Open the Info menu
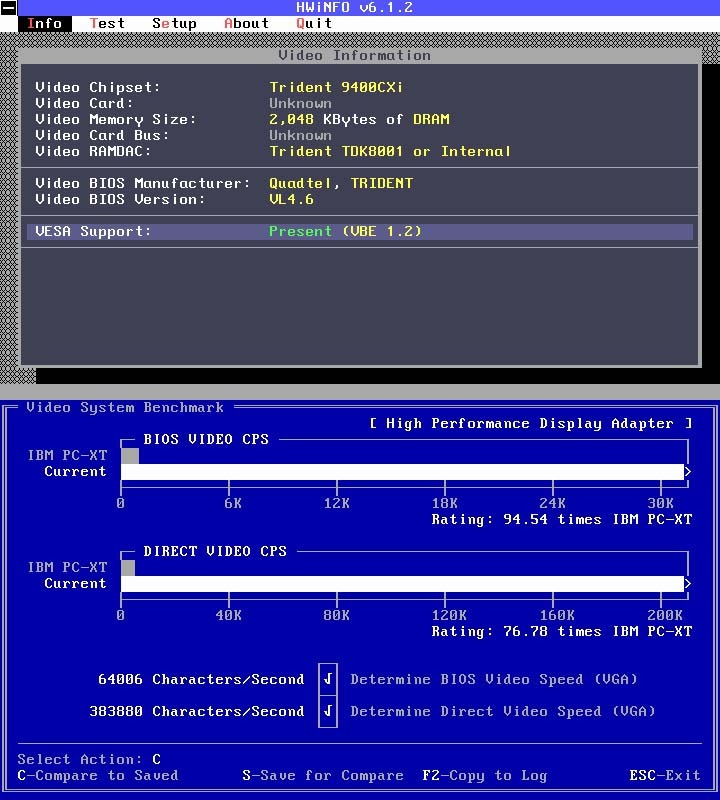Screen dimensions: 720x800 (44, 23)
